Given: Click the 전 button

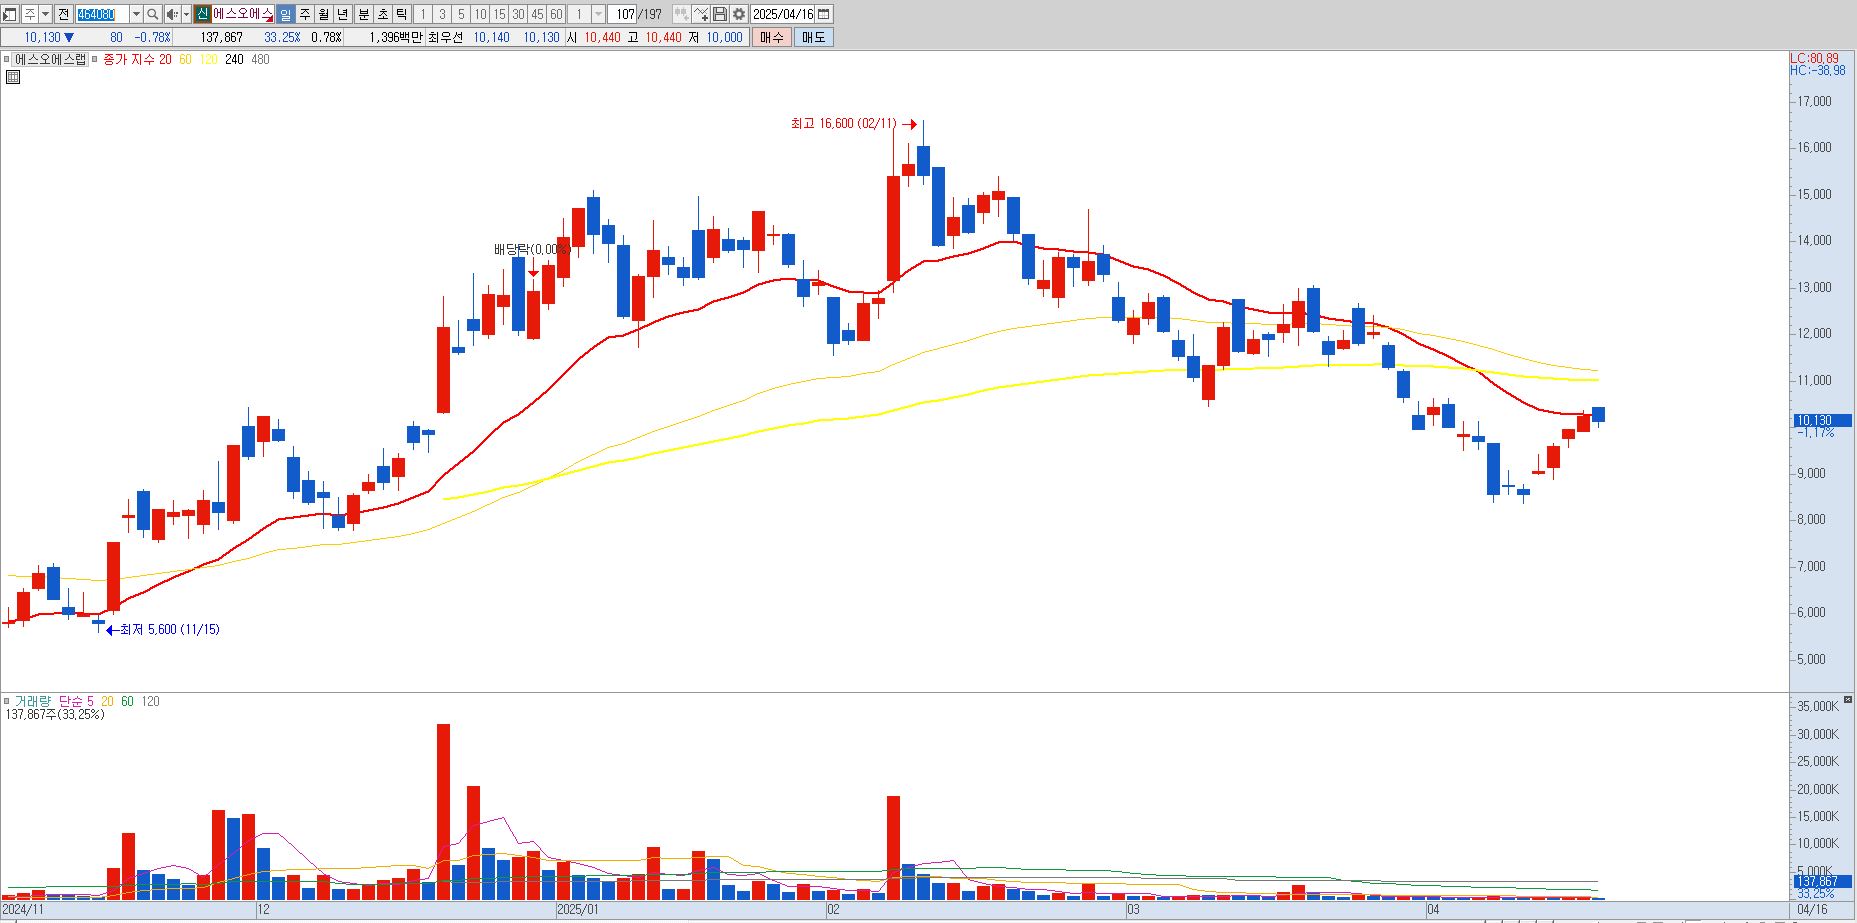Looking at the screenshot, I should (63, 14).
